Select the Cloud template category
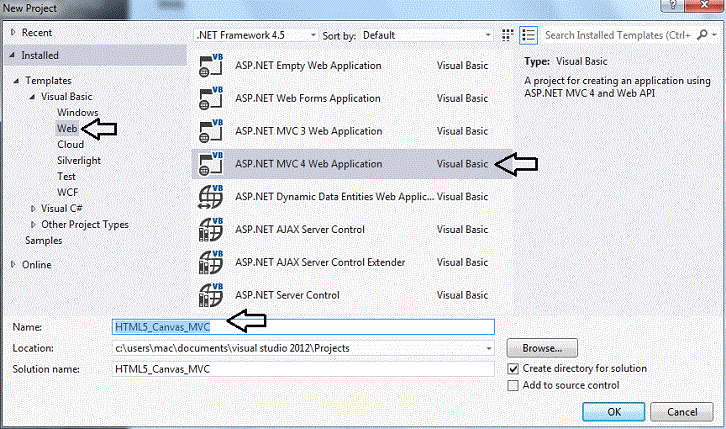The width and height of the screenshot is (726, 429). coord(70,144)
